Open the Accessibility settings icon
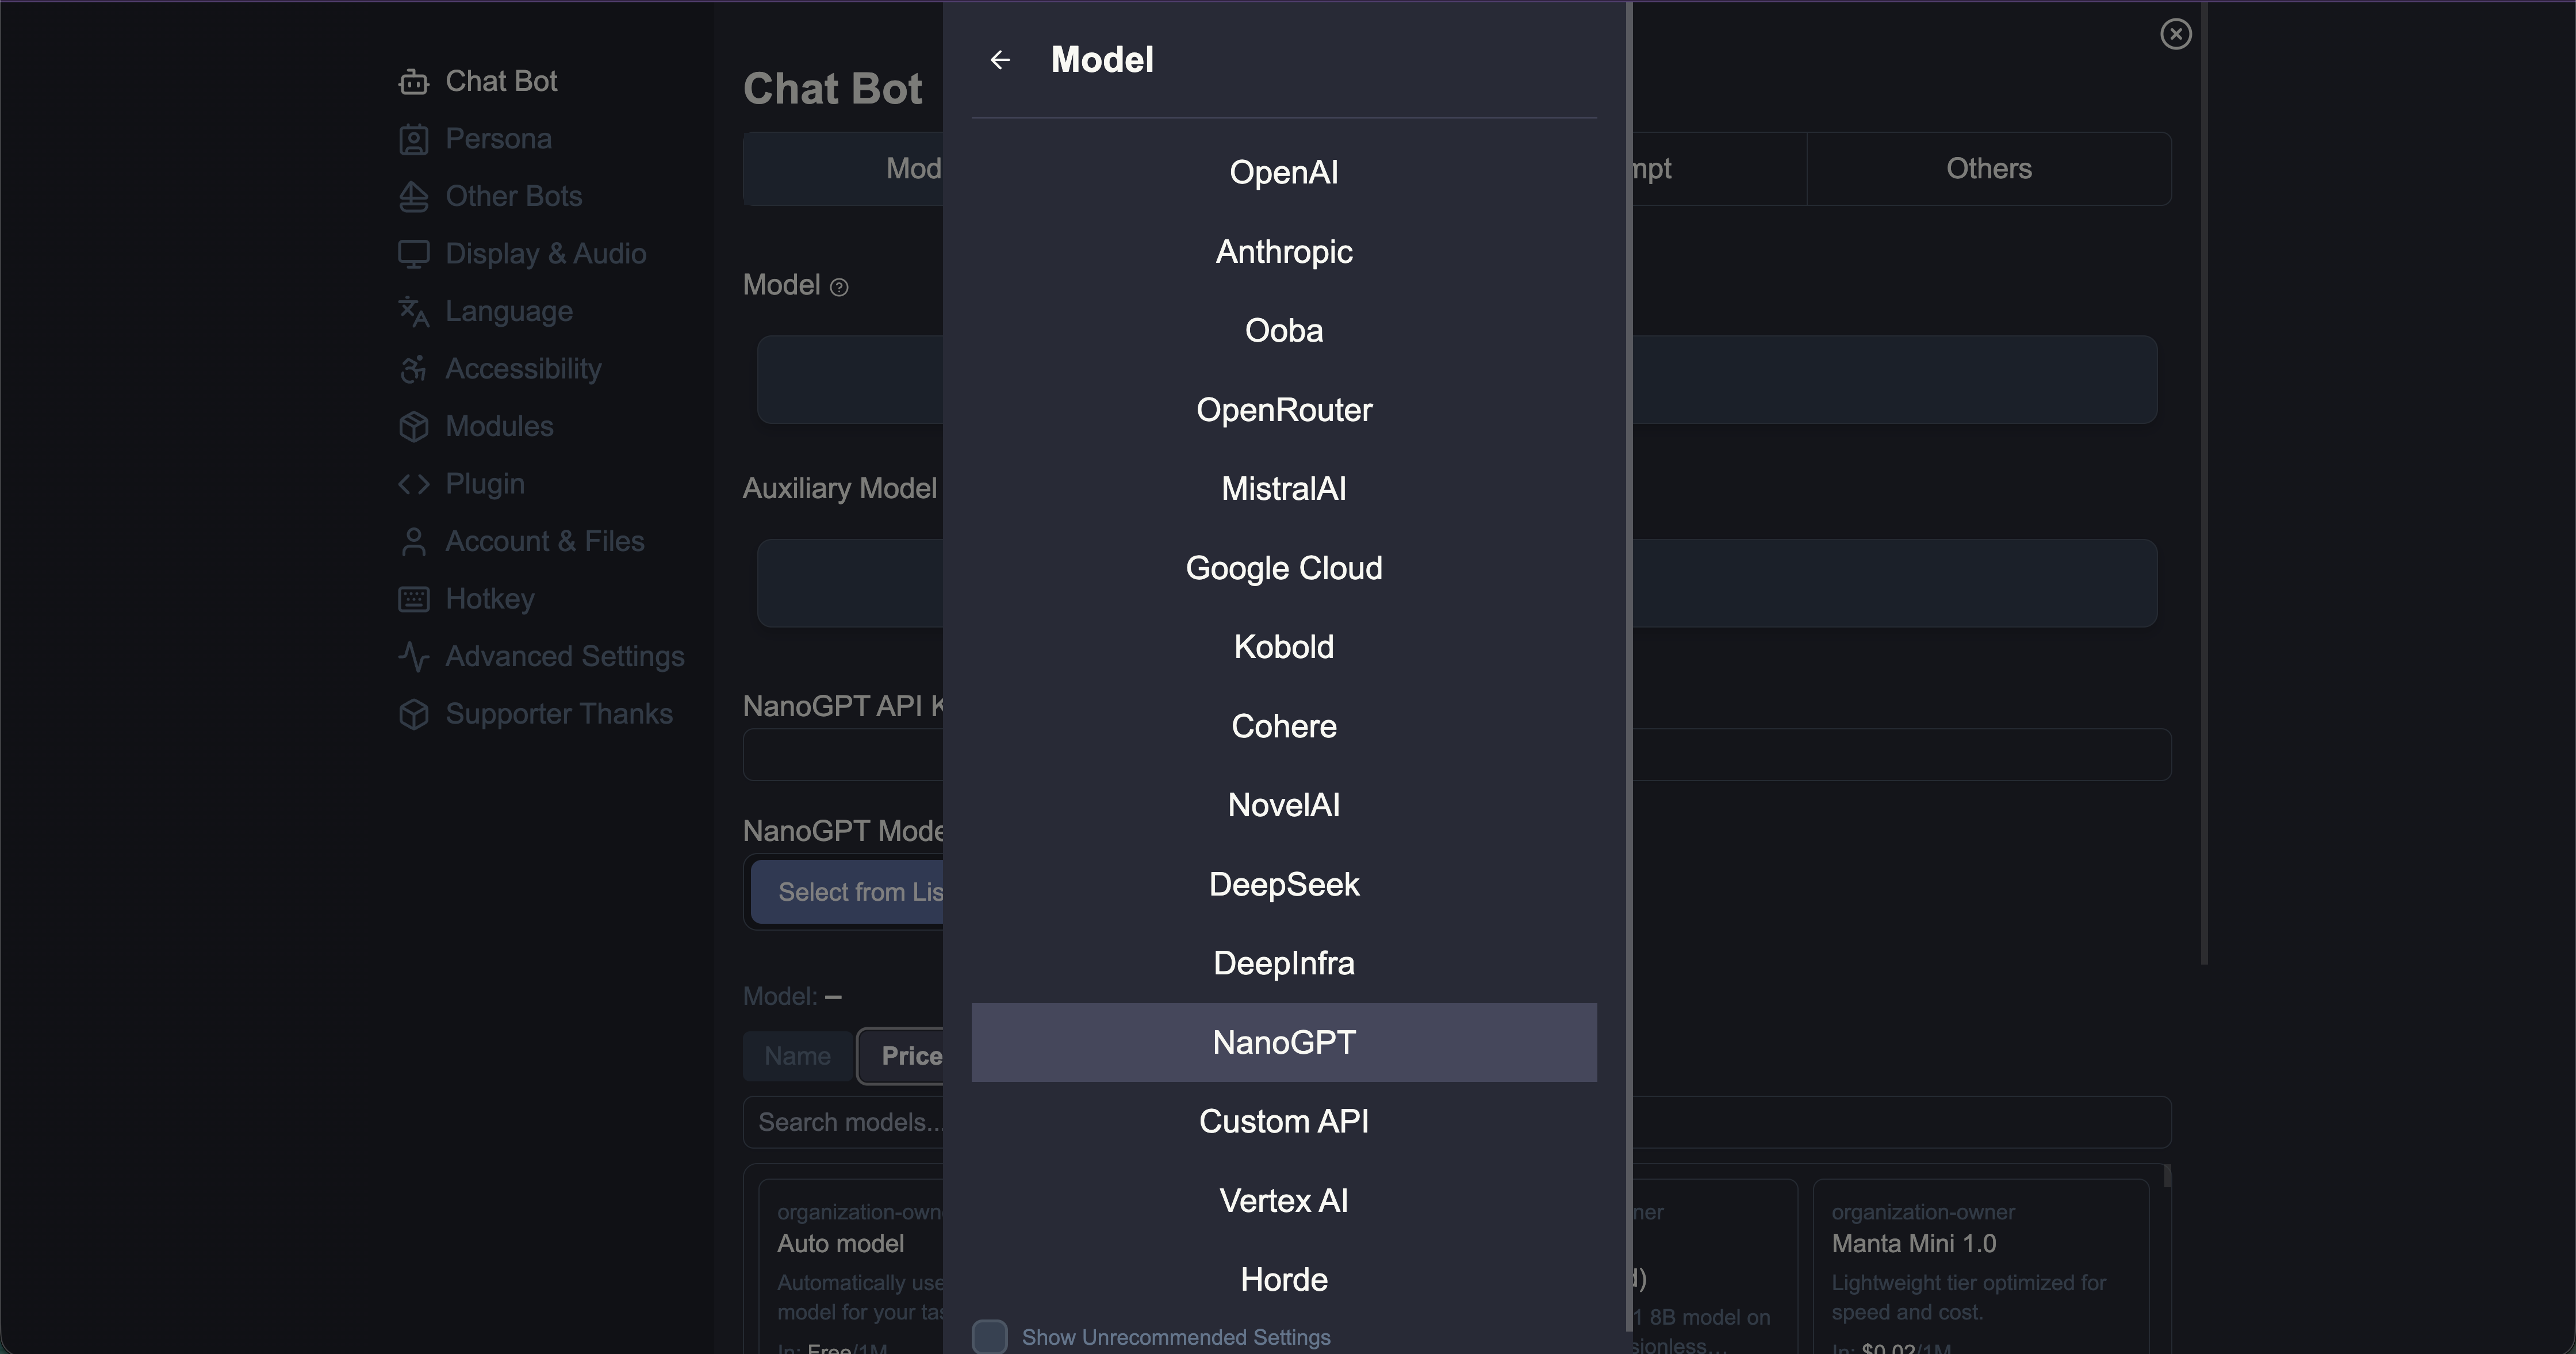 tap(414, 368)
